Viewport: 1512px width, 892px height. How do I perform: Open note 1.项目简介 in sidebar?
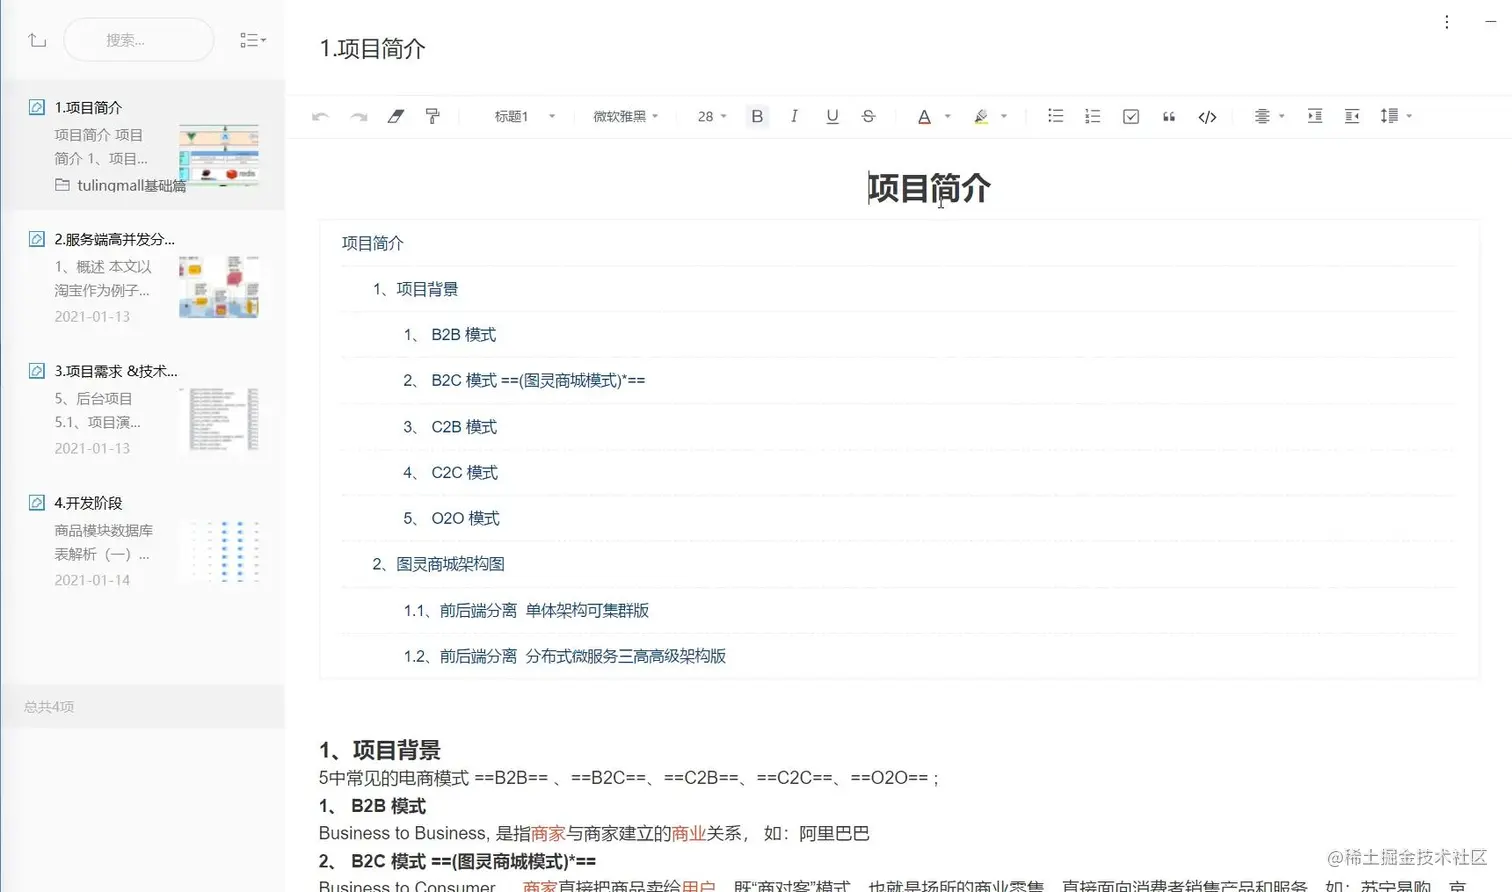pos(143,145)
